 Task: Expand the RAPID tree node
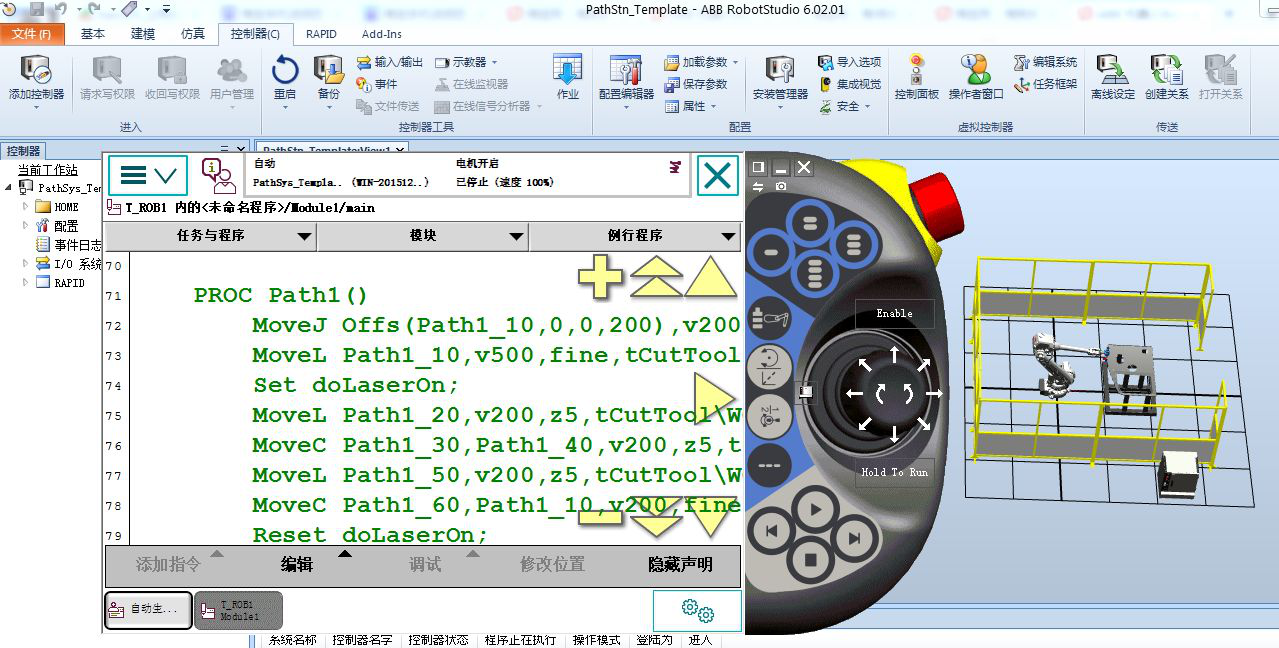tap(27, 282)
